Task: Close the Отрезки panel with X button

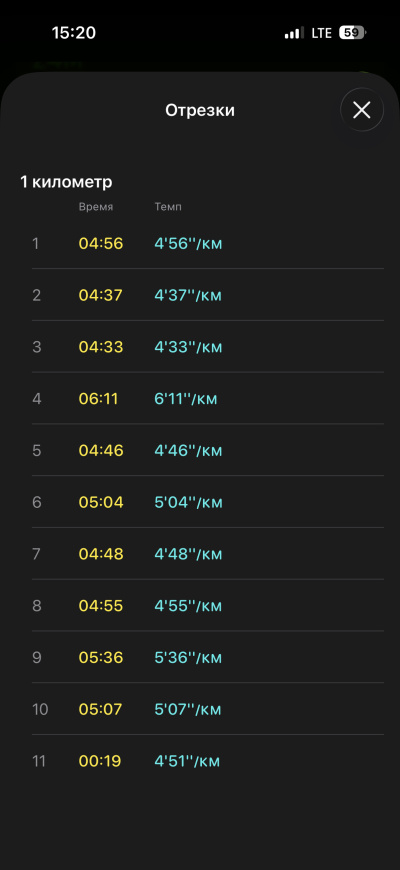Action: tap(362, 110)
